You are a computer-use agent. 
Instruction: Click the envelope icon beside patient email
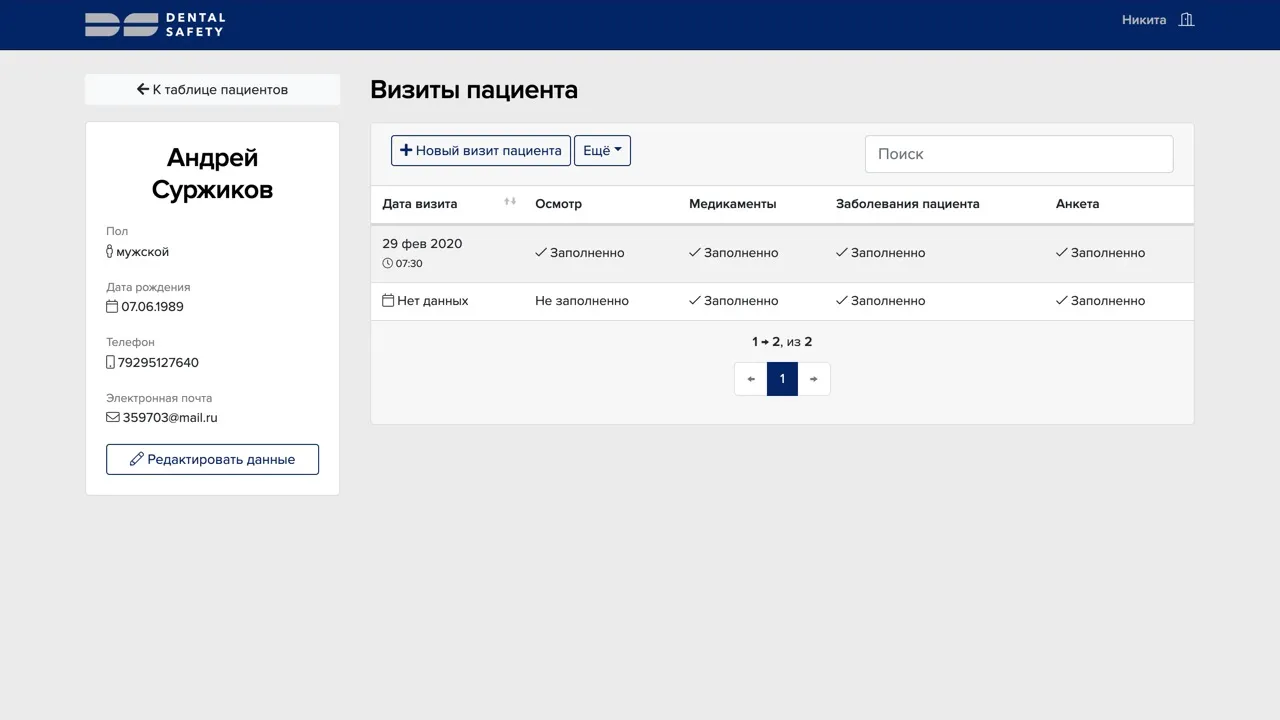click(x=112, y=417)
